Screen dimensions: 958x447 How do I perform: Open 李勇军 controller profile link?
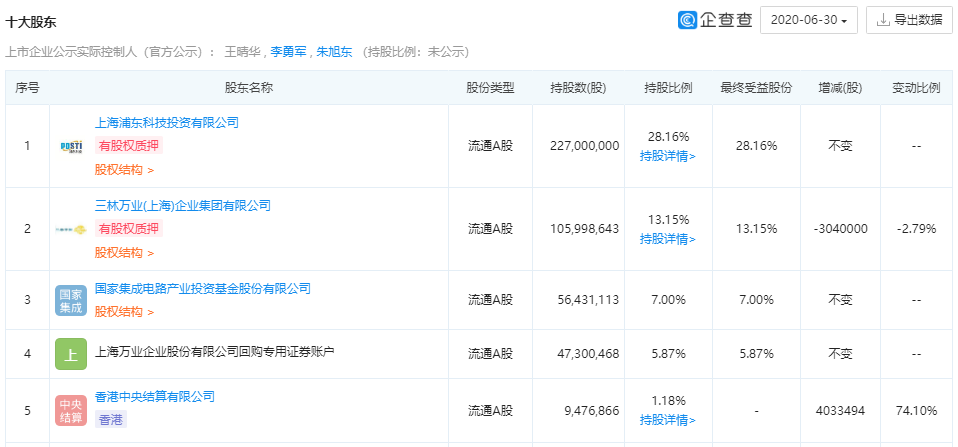[x=288, y=52]
